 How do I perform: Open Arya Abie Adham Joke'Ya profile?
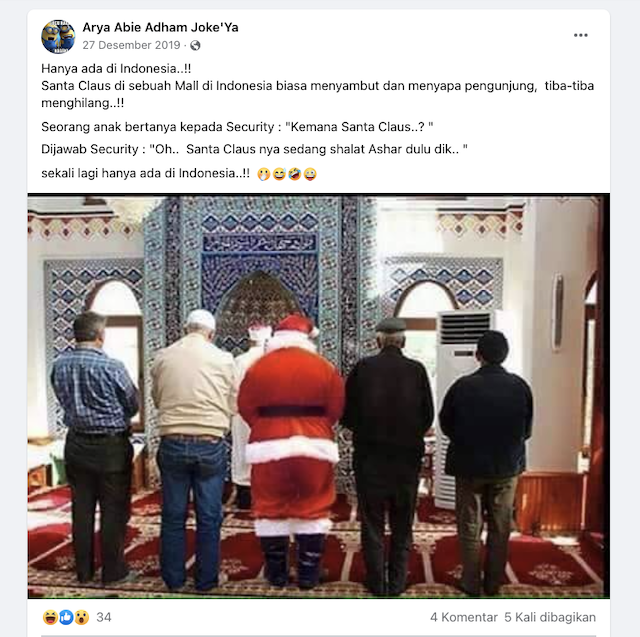pyautogui.click(x=160, y=27)
